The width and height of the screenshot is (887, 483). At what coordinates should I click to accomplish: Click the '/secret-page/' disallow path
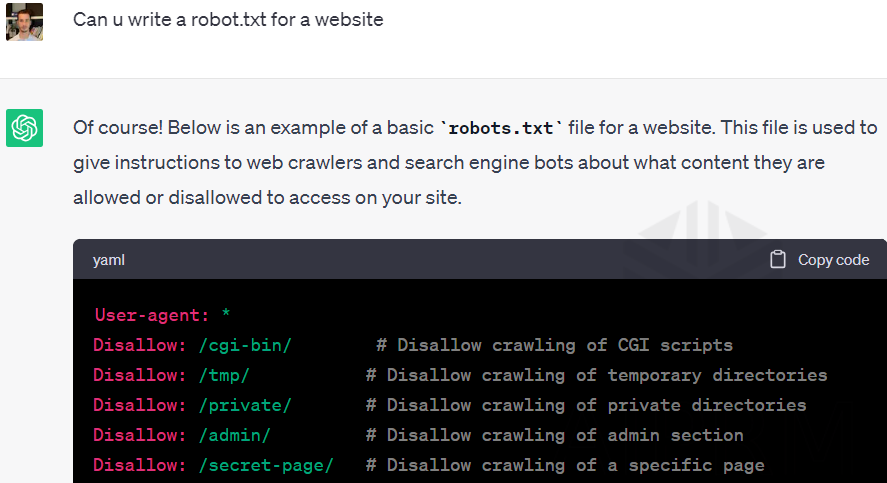266,465
